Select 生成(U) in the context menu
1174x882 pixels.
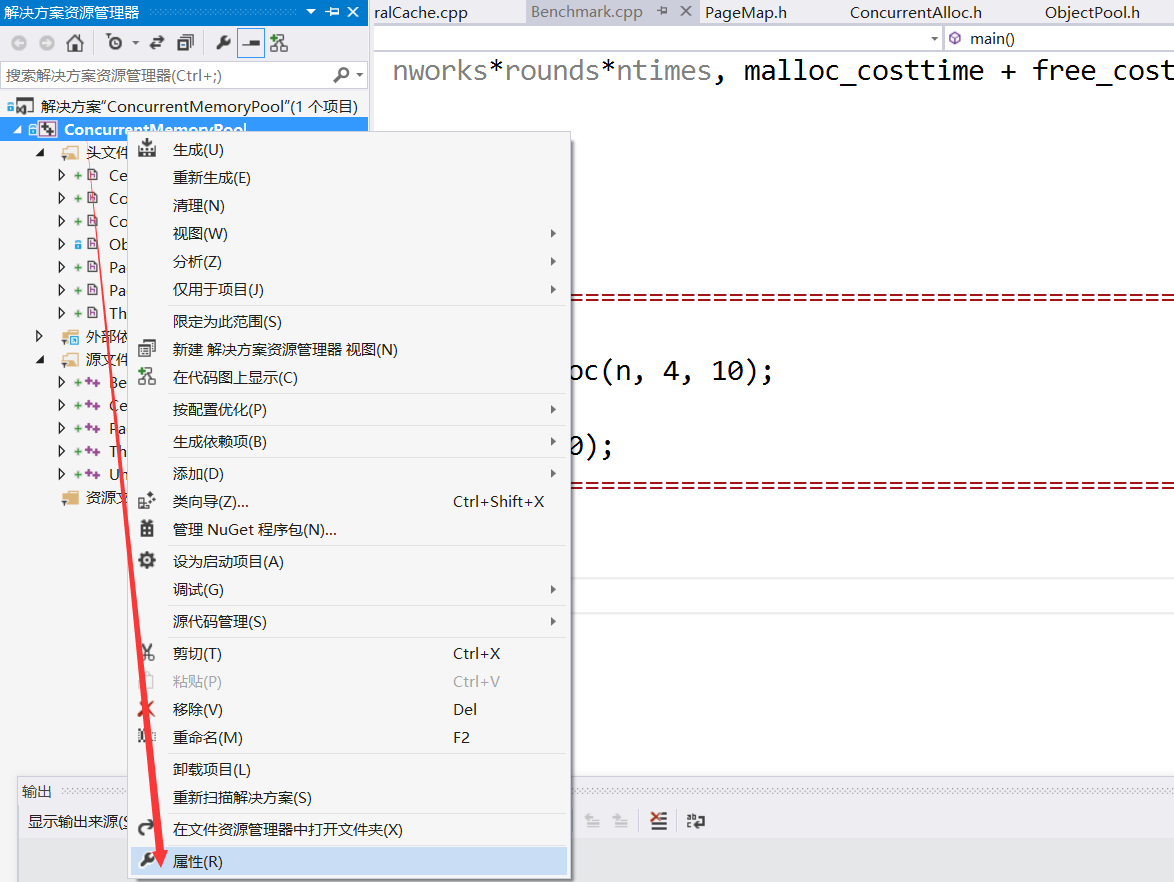pos(349,150)
